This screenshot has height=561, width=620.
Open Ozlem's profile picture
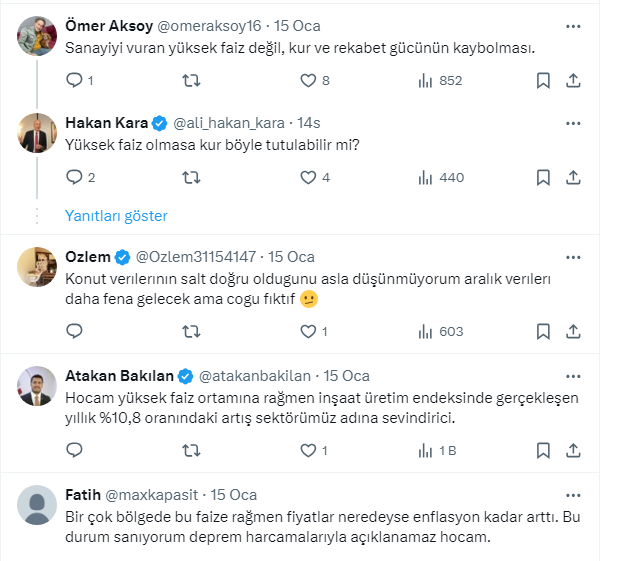[x=38, y=264]
